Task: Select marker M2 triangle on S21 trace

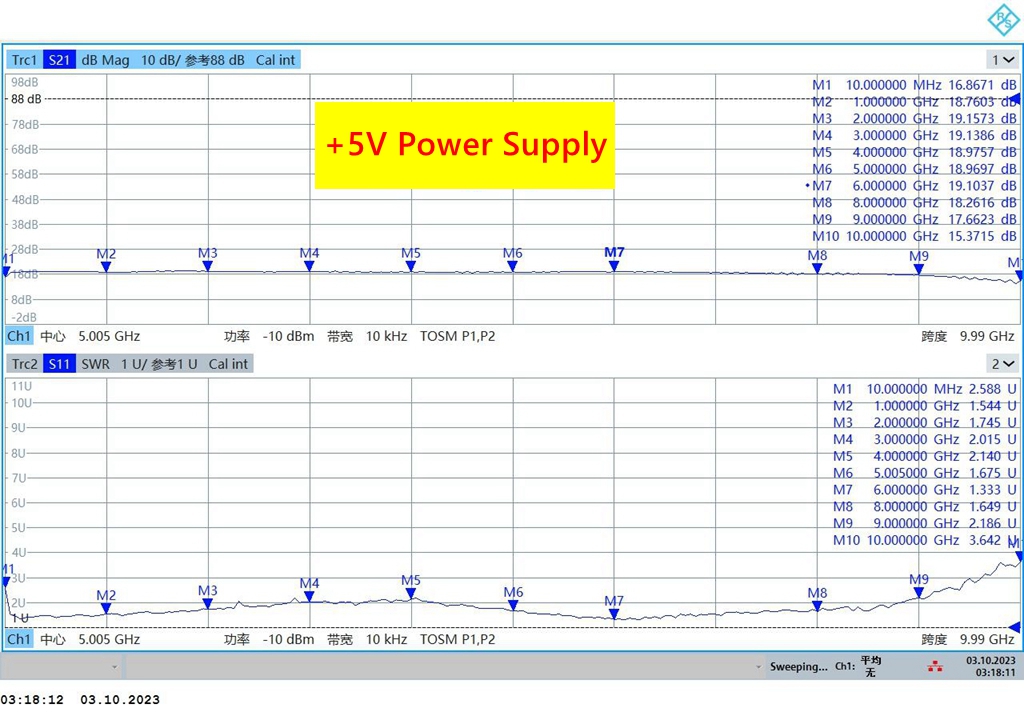Action: [x=106, y=267]
